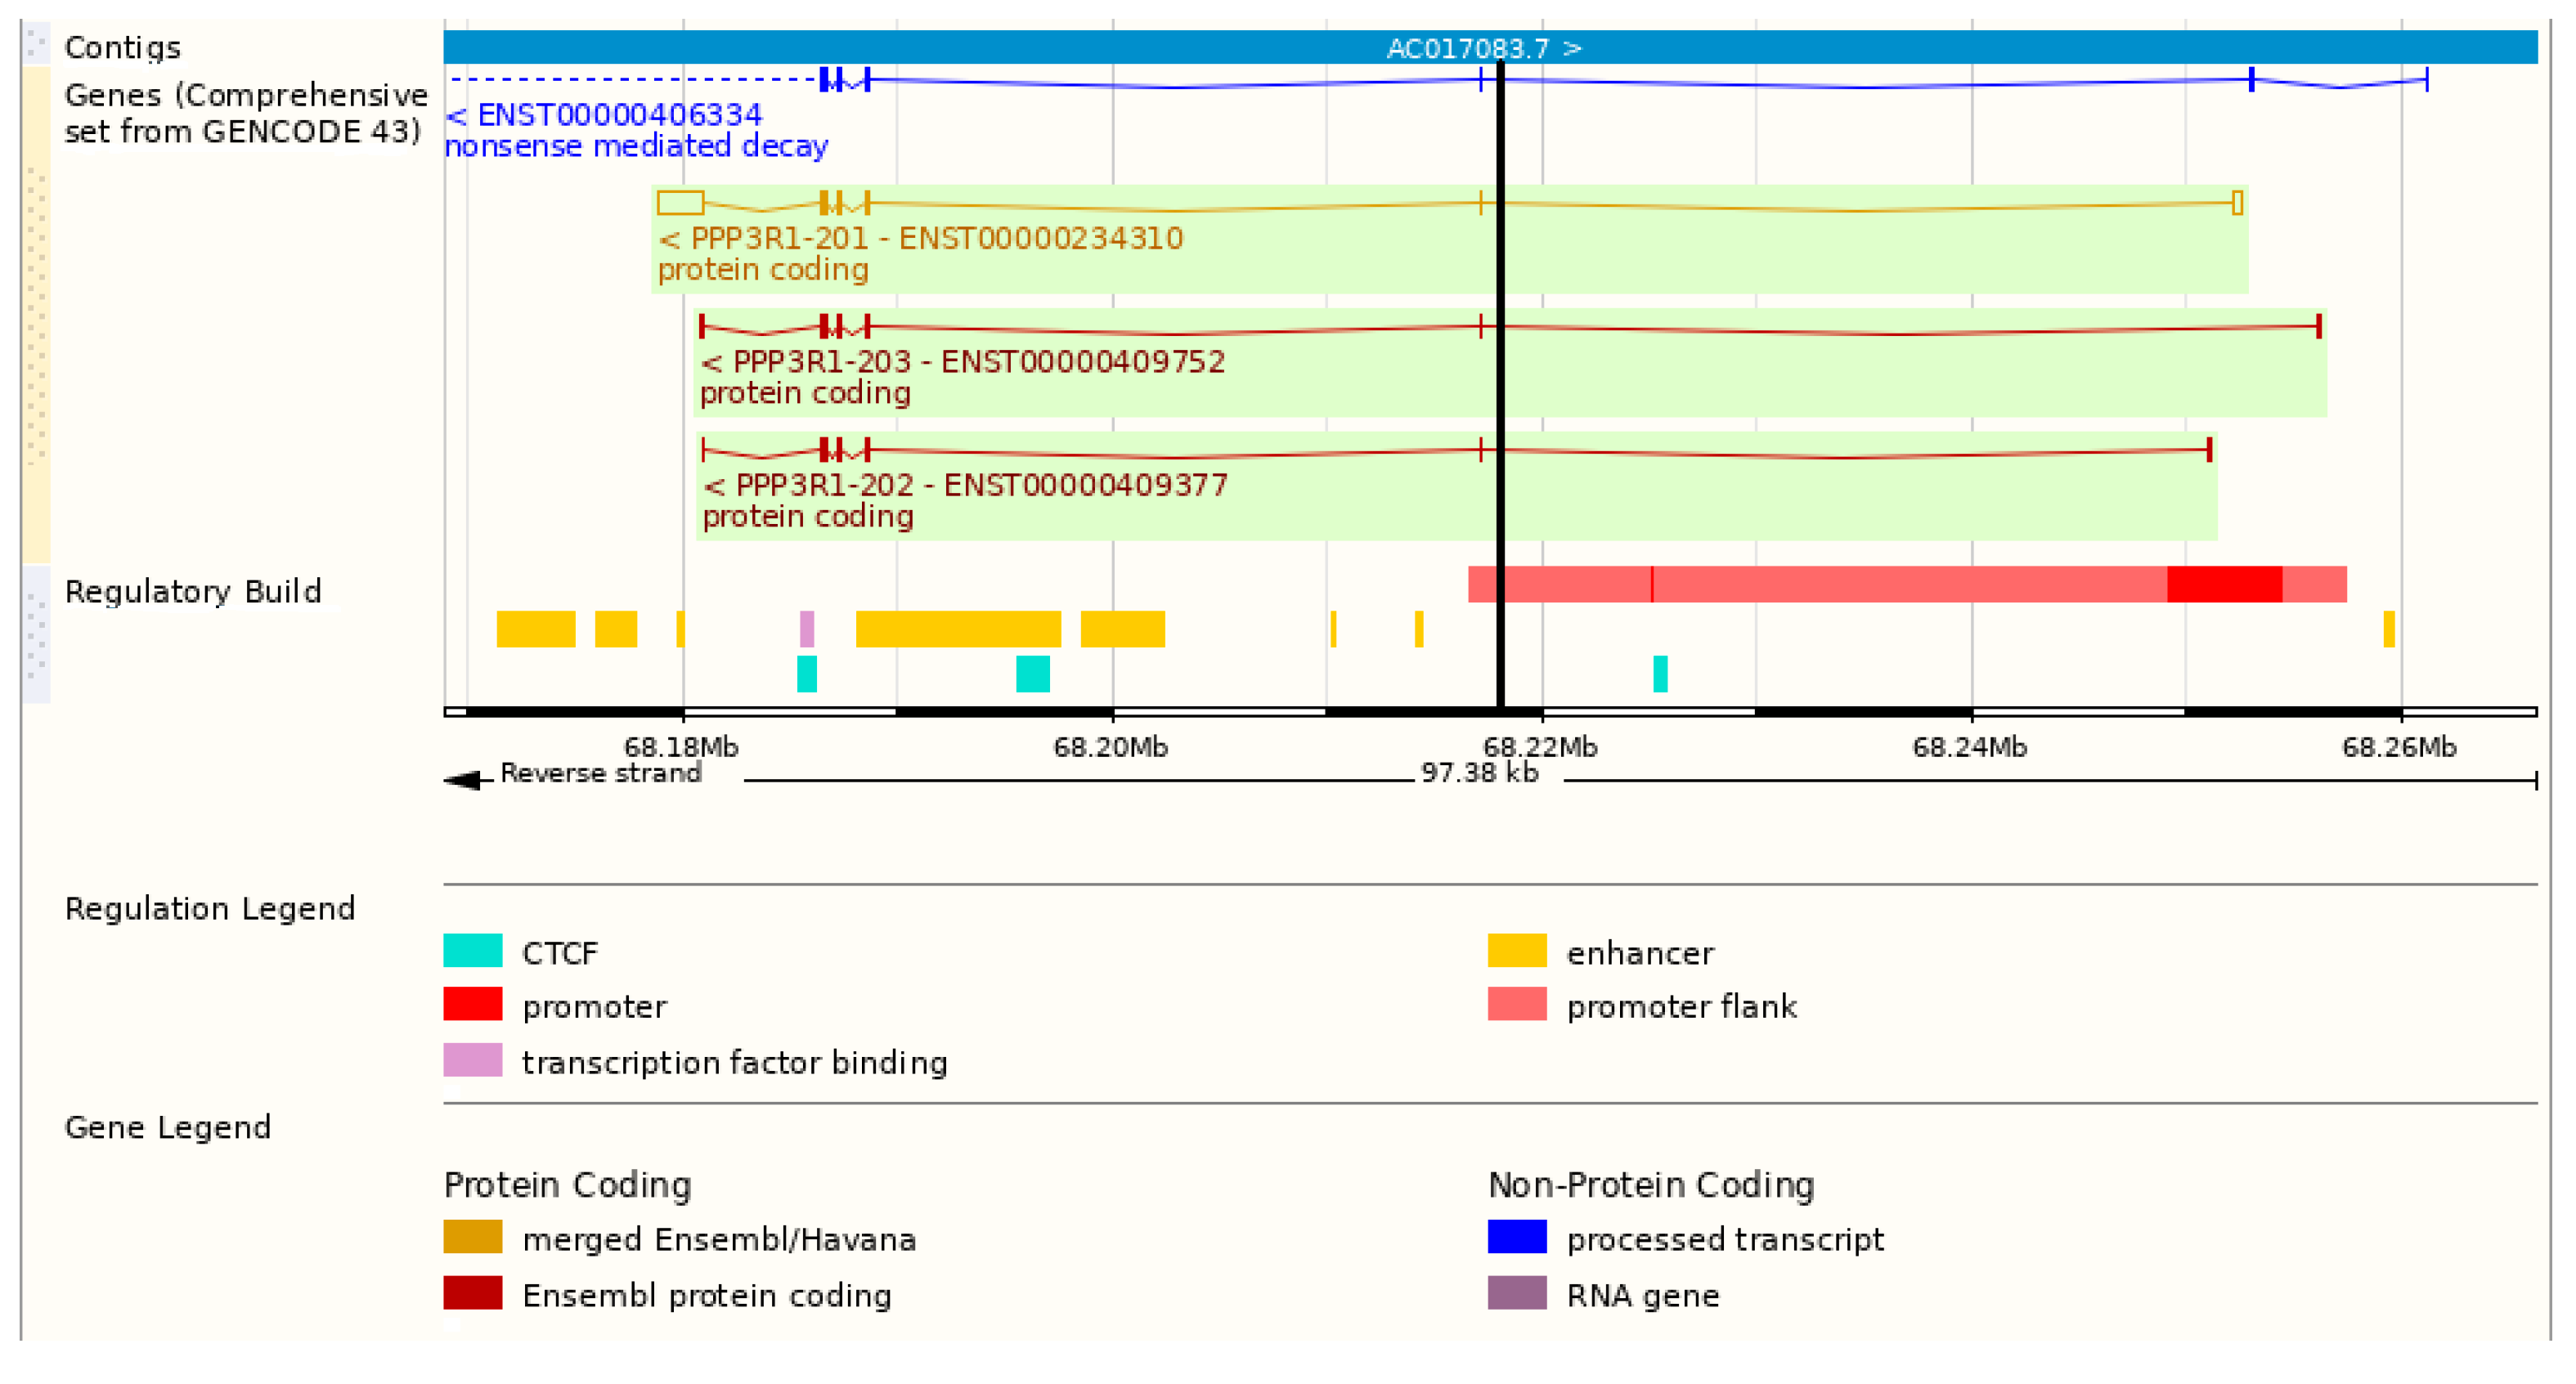The image size is (2576, 1384).
Task: Select PPP3R1-202 ENST00000409377 transcript label
Action: (965, 485)
